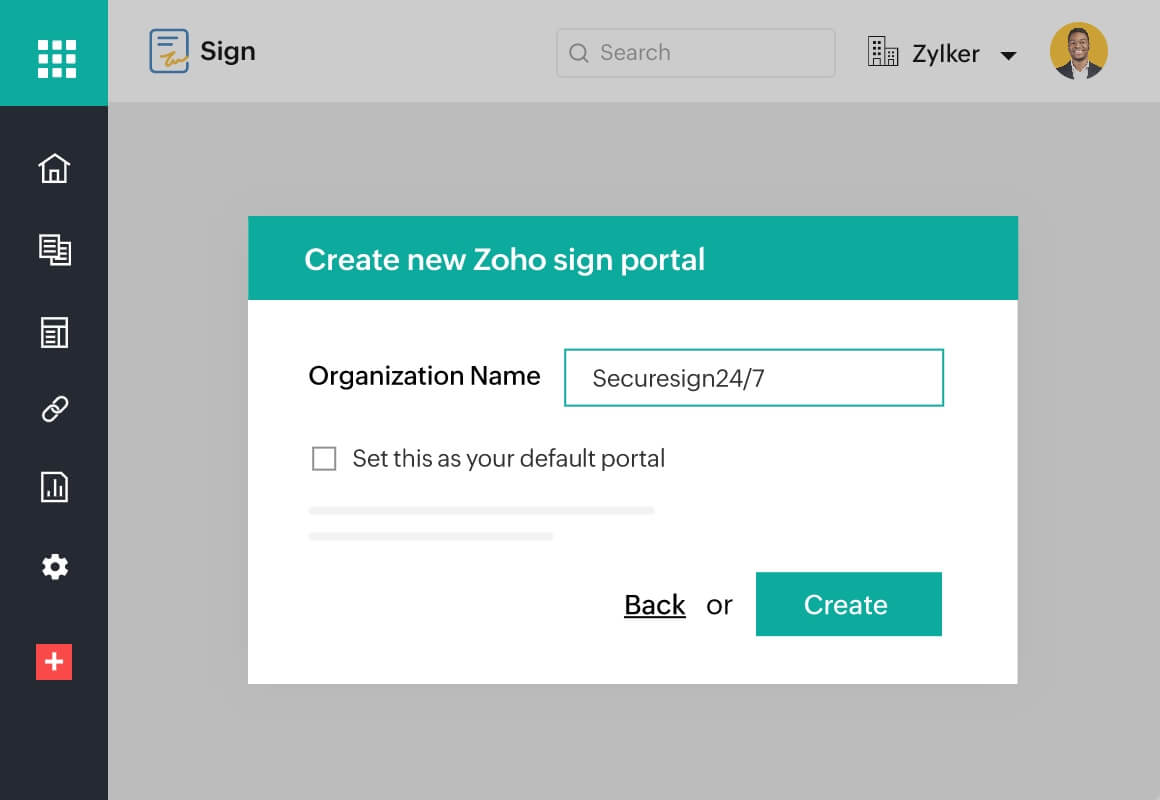
Task: Go Back from the portal creation dialog
Action: tap(654, 604)
